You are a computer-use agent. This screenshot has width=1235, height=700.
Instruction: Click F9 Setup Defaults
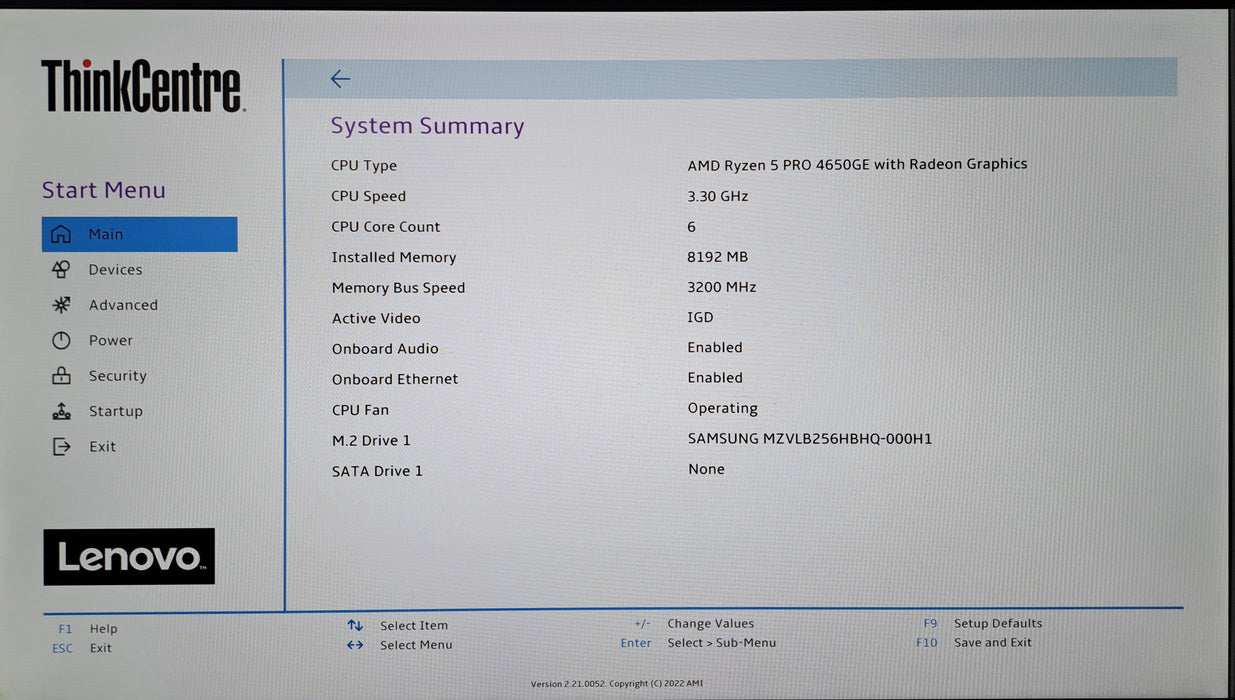tap(982, 623)
